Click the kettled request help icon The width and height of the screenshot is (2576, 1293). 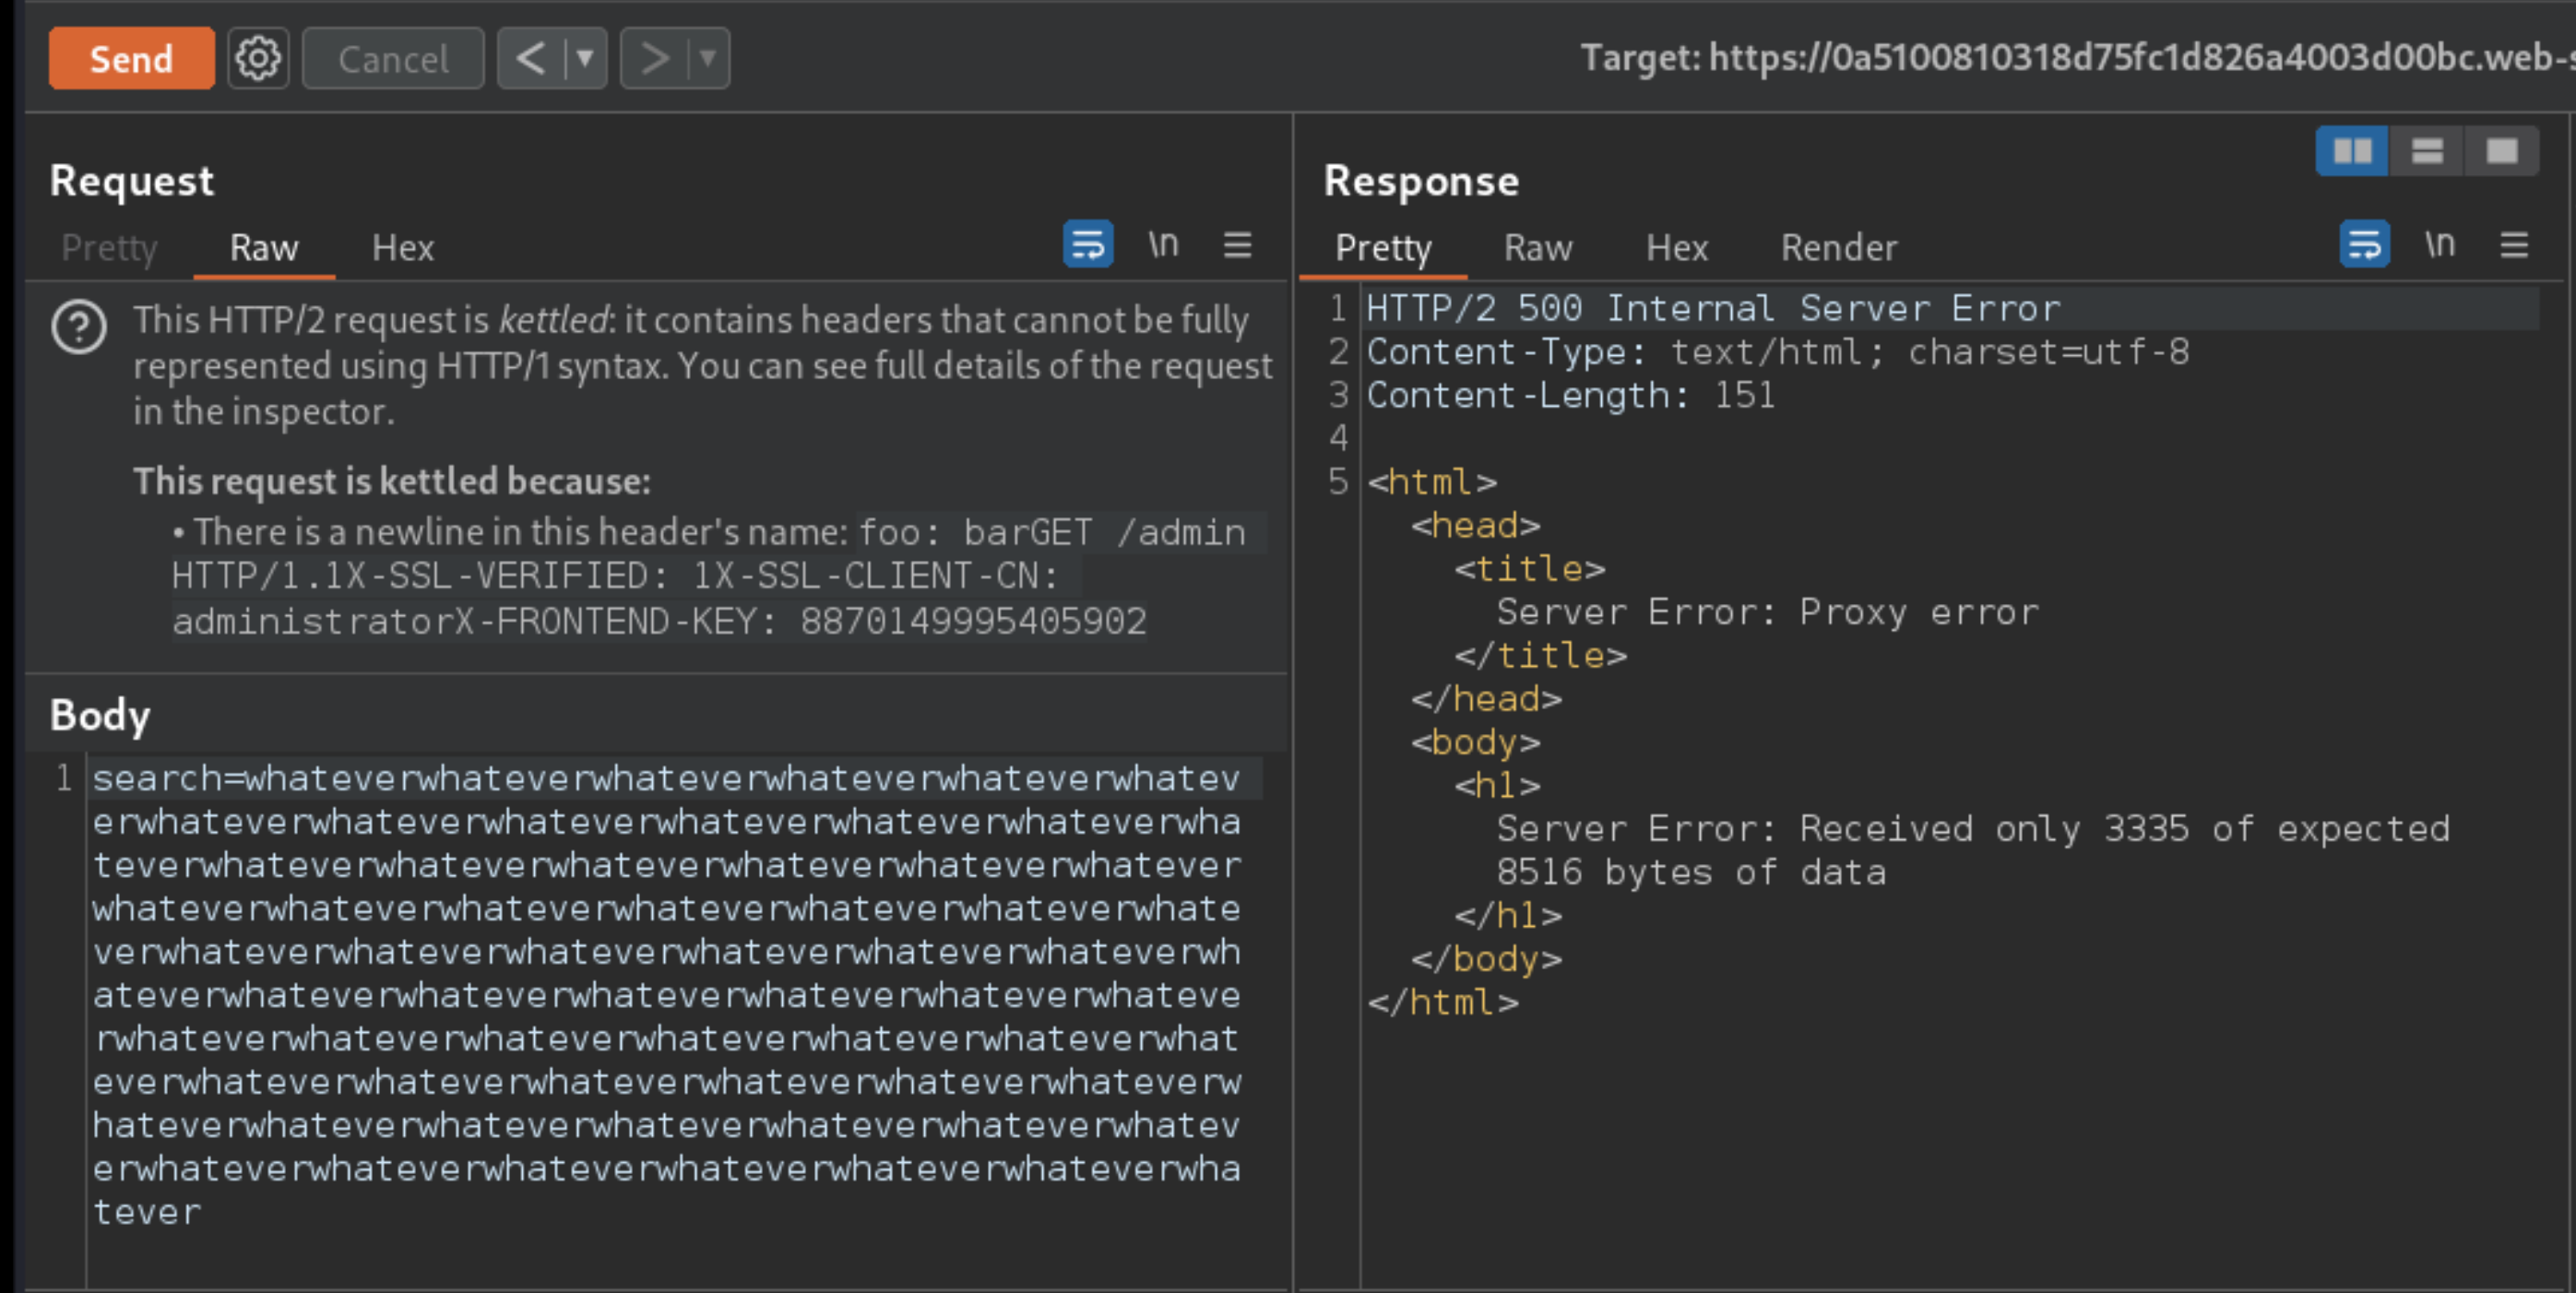[79, 327]
